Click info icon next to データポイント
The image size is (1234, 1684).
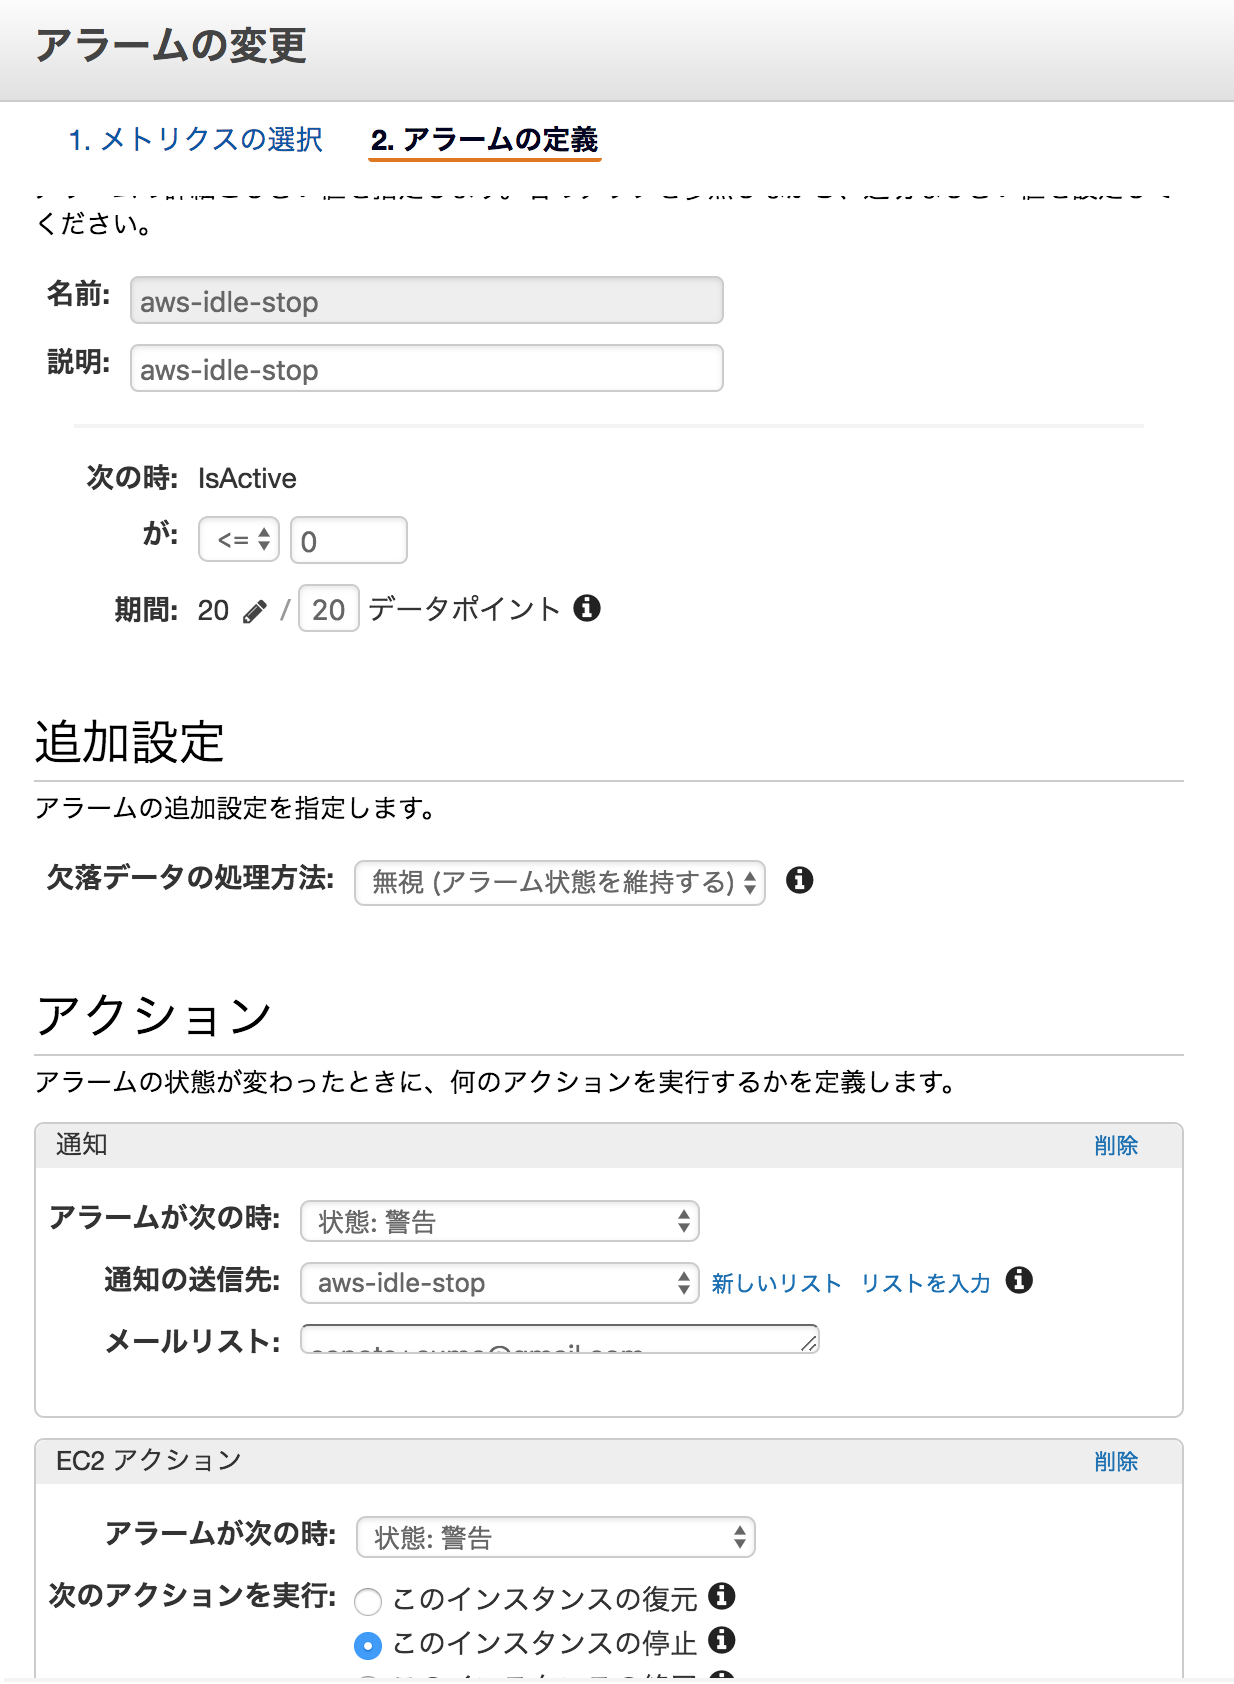pyautogui.click(x=587, y=608)
